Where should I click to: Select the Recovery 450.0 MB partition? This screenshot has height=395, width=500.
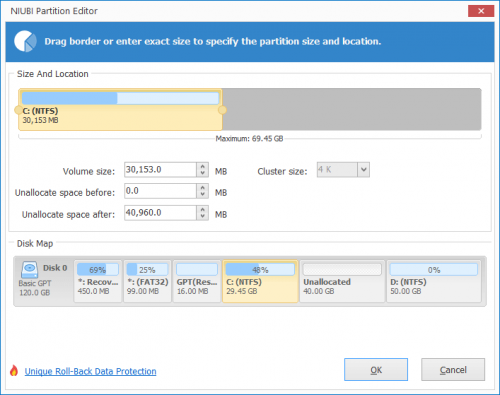[x=98, y=281]
